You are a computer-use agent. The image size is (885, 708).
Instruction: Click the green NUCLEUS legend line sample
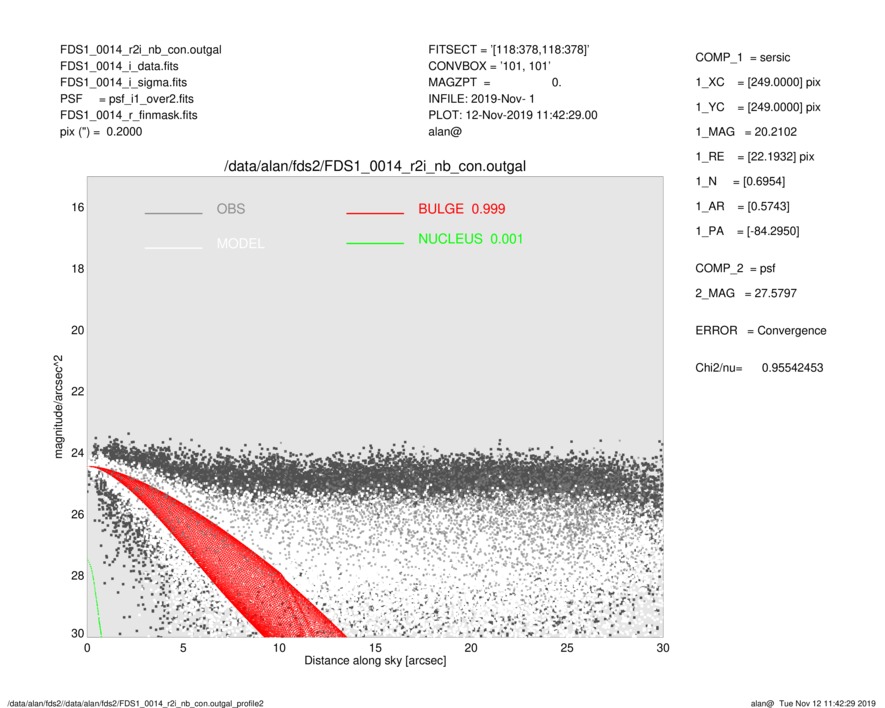coord(375,243)
